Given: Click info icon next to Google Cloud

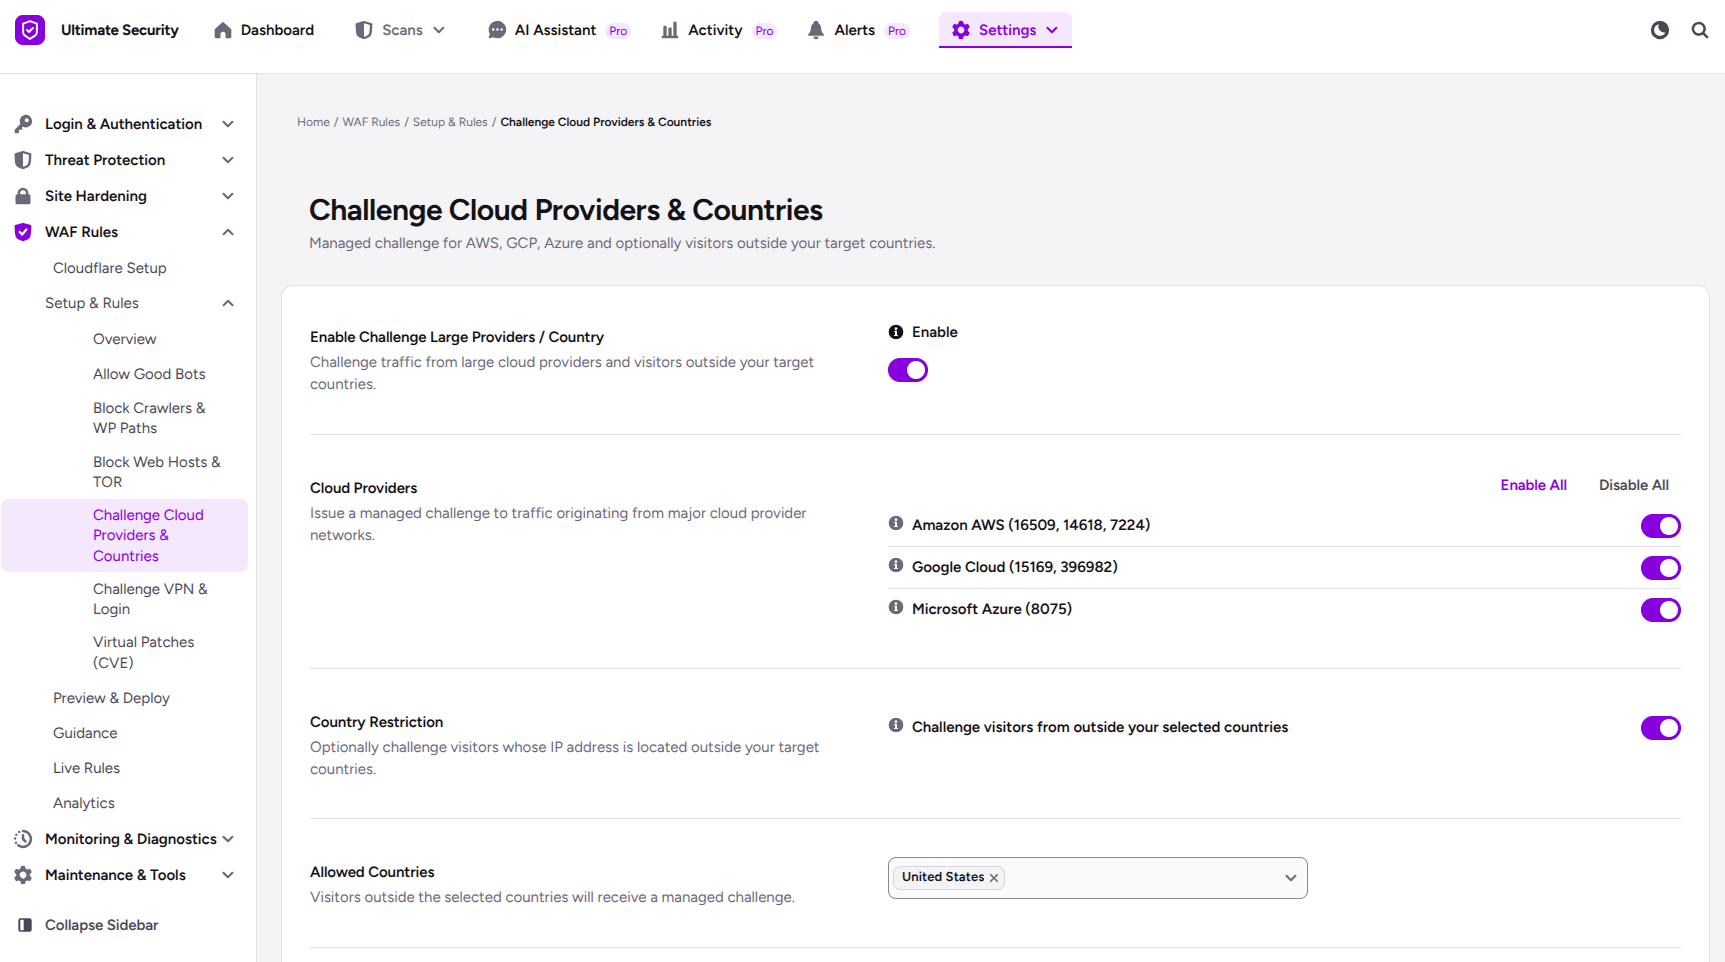Looking at the screenshot, I should 896,565.
